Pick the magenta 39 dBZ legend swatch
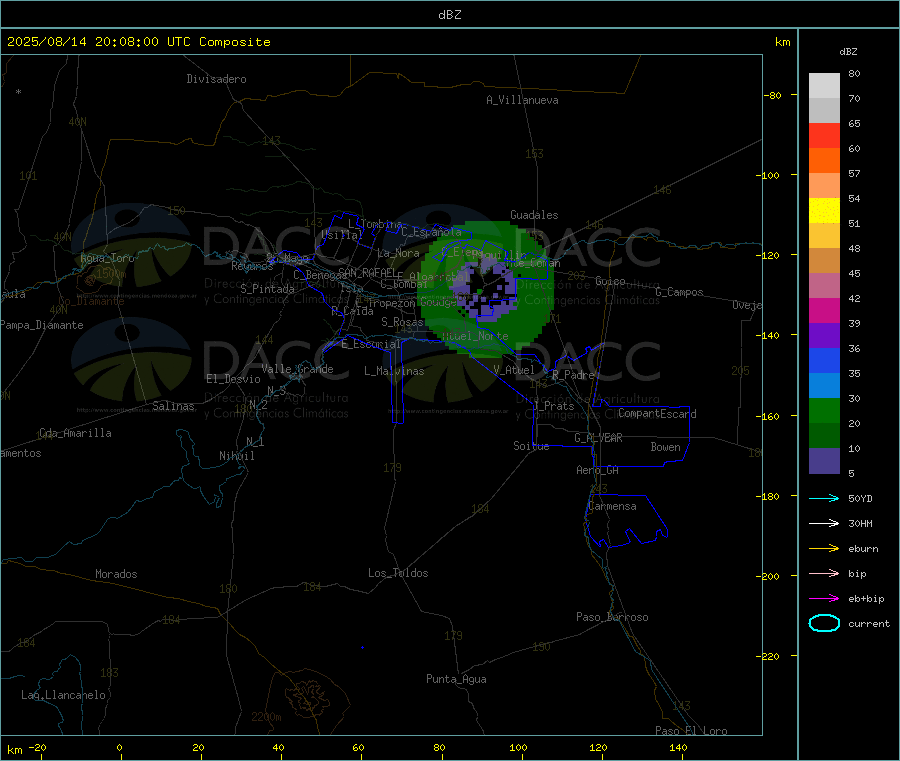The width and height of the screenshot is (900, 761). 824,310
